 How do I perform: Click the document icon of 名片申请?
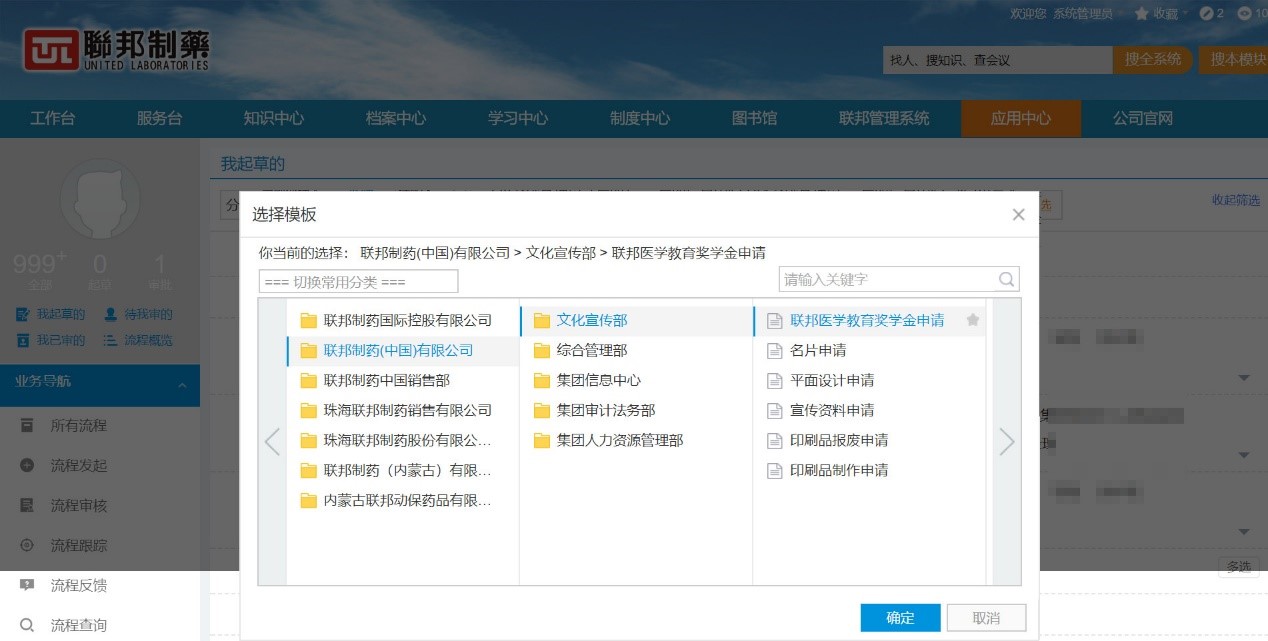click(x=774, y=351)
